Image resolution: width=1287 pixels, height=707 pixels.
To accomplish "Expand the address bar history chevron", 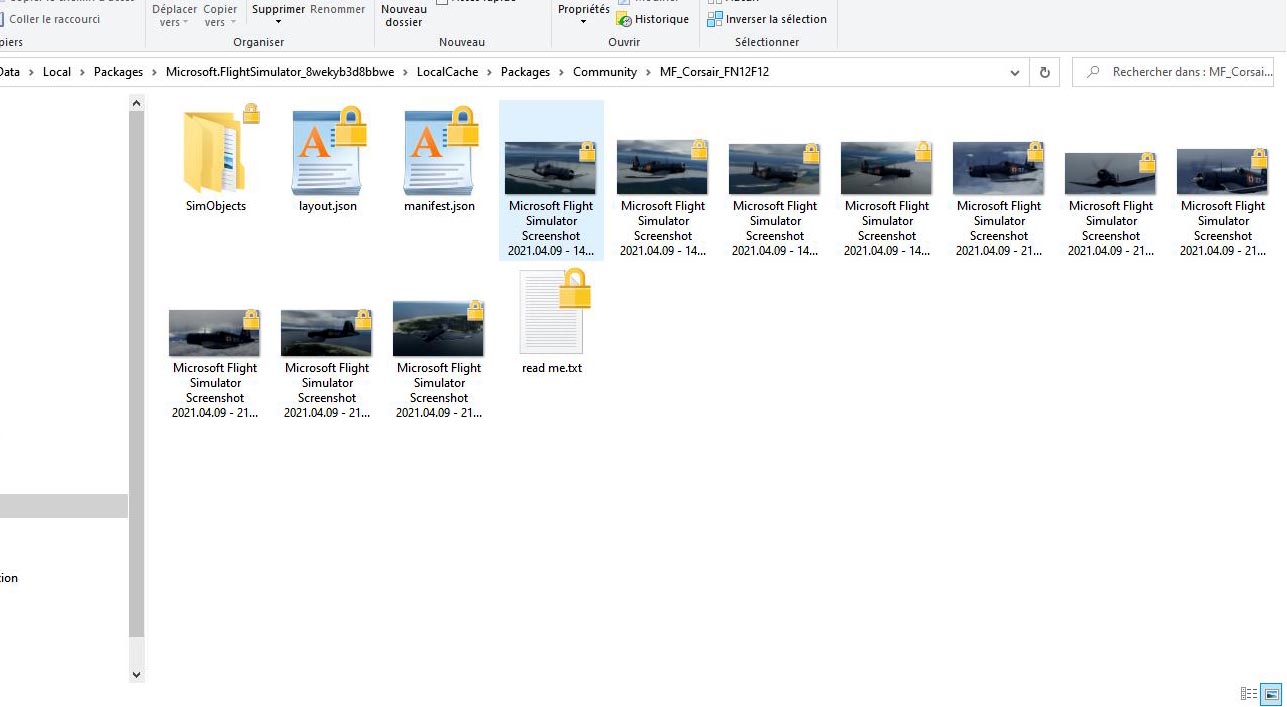I will point(1015,72).
